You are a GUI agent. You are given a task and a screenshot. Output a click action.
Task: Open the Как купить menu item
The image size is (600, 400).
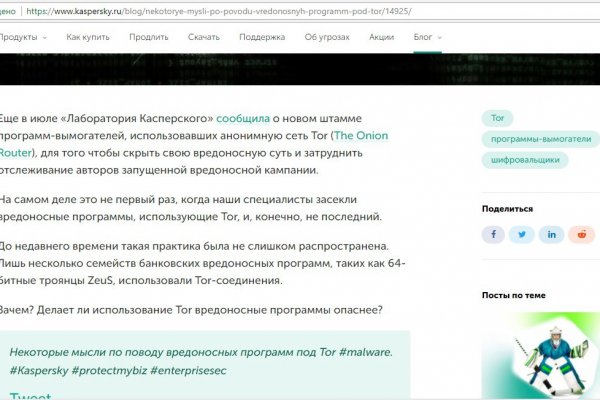(89, 37)
